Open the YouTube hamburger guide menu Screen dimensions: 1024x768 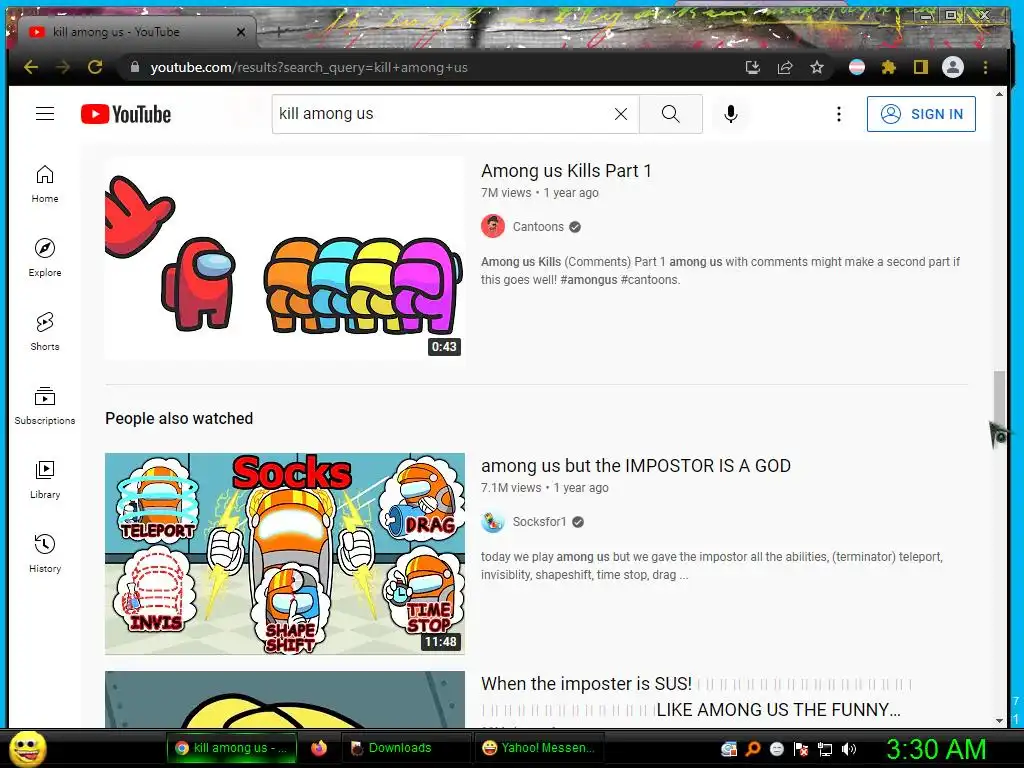(45, 114)
